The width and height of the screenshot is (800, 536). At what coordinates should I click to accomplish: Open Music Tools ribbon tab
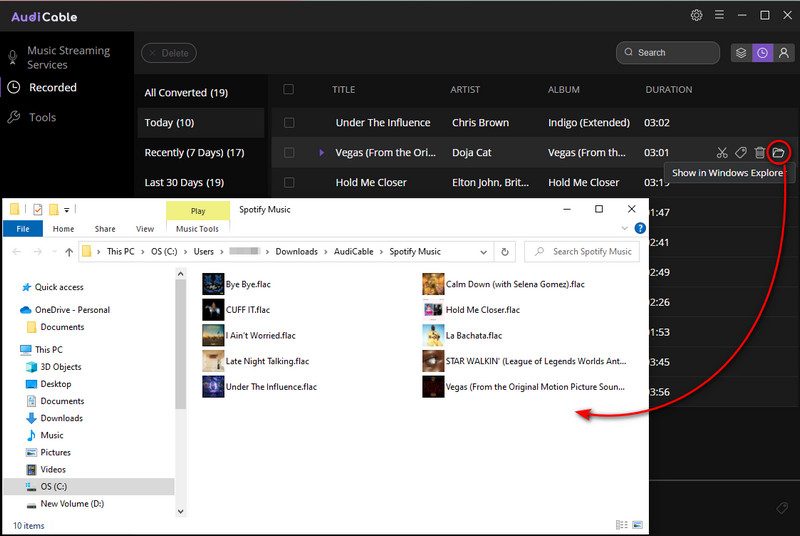click(x=197, y=229)
